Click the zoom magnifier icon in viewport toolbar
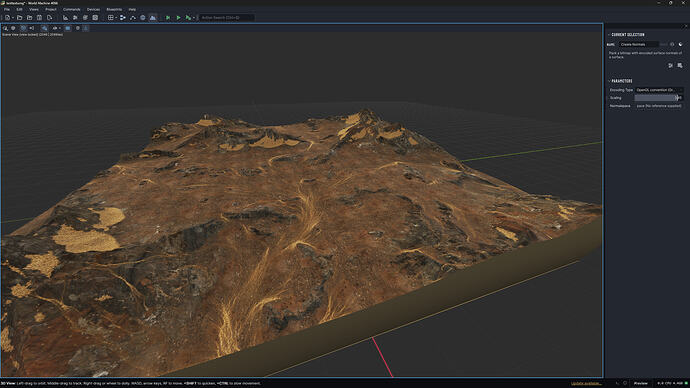Image resolution: width=690 pixels, height=388 pixels. (5, 28)
